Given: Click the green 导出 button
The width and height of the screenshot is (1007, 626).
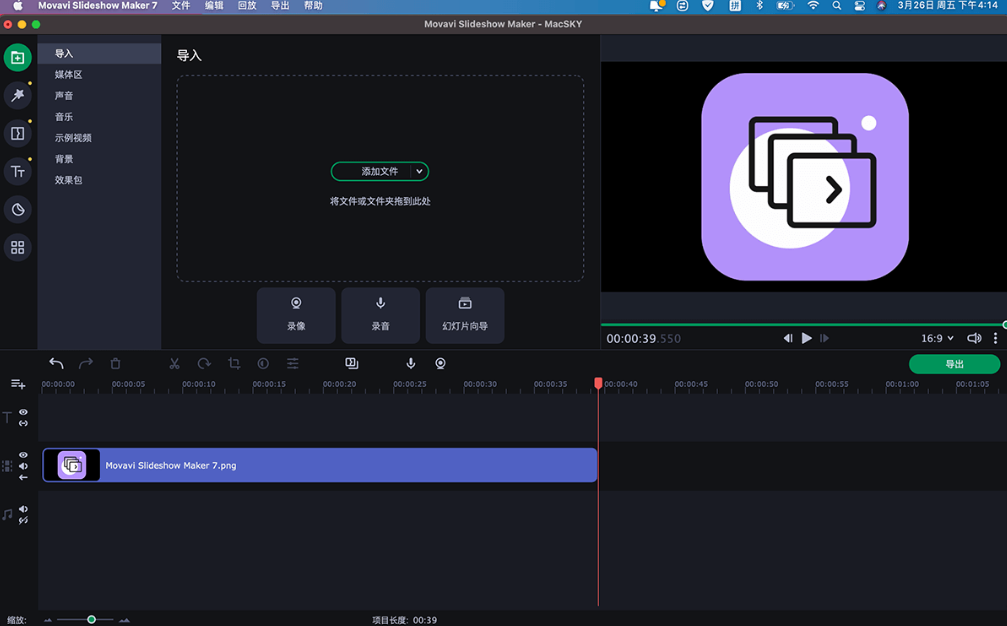Looking at the screenshot, I should tap(954, 364).
